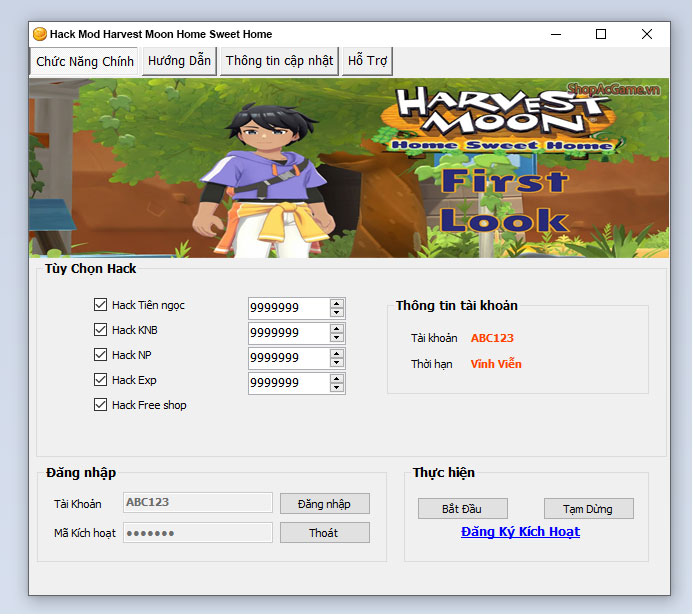This screenshot has height=616, width=693.
Task: Click the Mã Kích hoạt password field
Action: pos(197,533)
